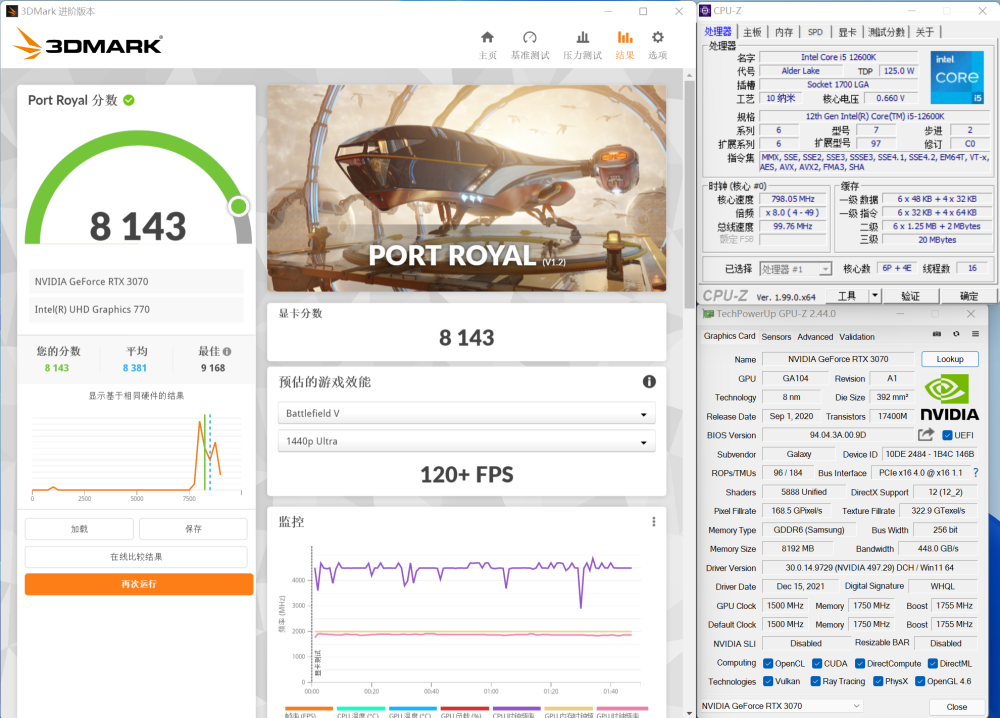The height and width of the screenshot is (718, 1000).
Task: Open the monitoring panel three-dot menu
Action: click(x=654, y=522)
